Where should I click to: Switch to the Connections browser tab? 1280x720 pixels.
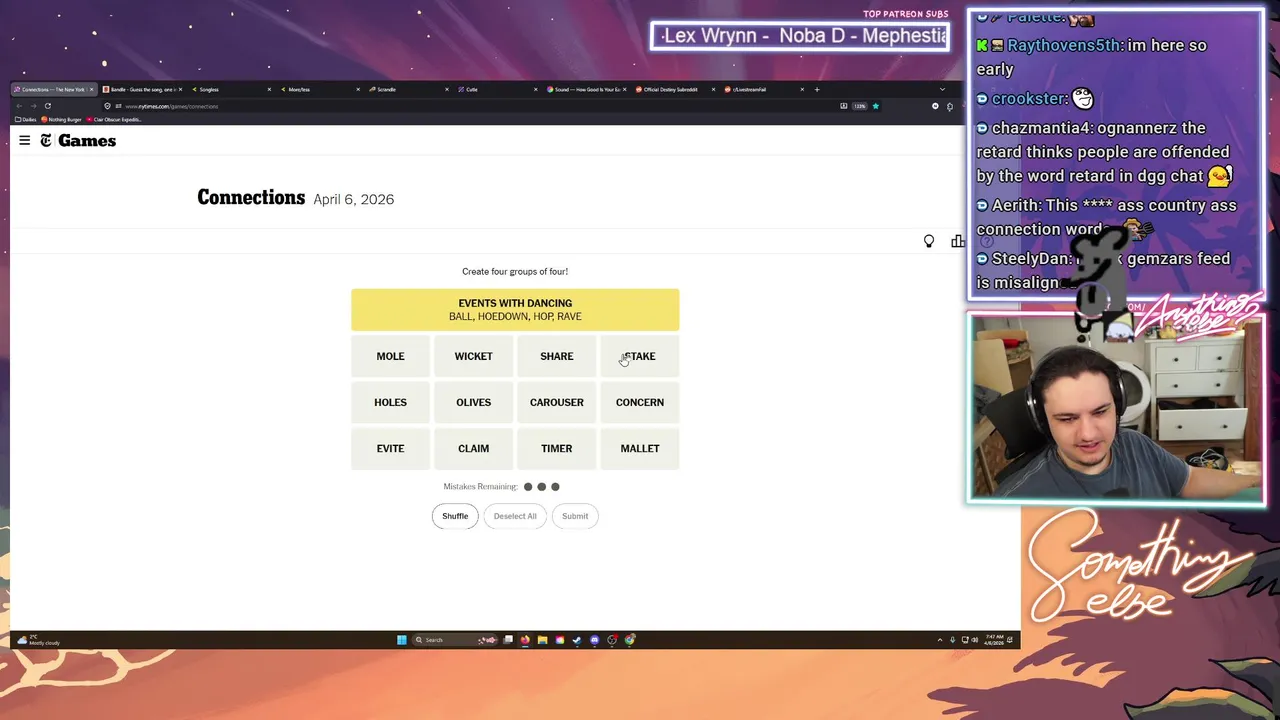point(52,89)
